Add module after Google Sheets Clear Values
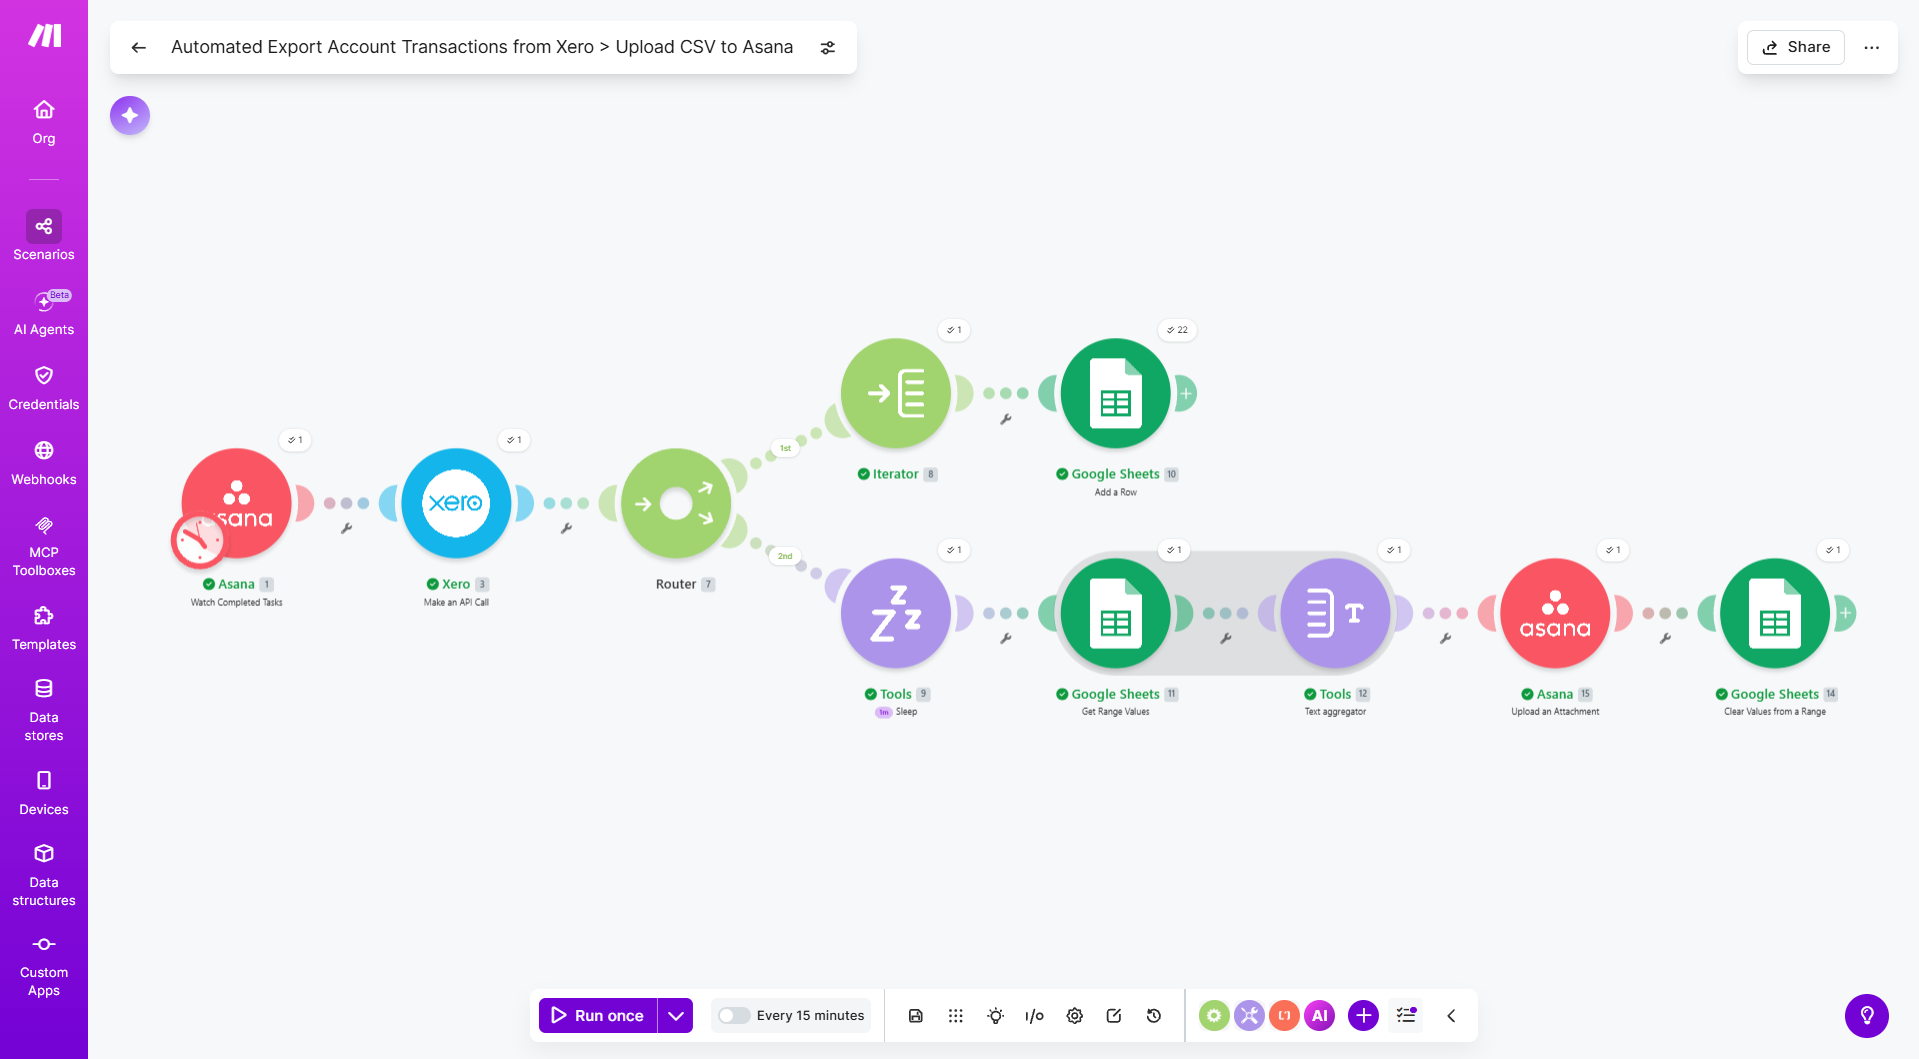This screenshot has height=1059, width=1919. tap(1845, 613)
